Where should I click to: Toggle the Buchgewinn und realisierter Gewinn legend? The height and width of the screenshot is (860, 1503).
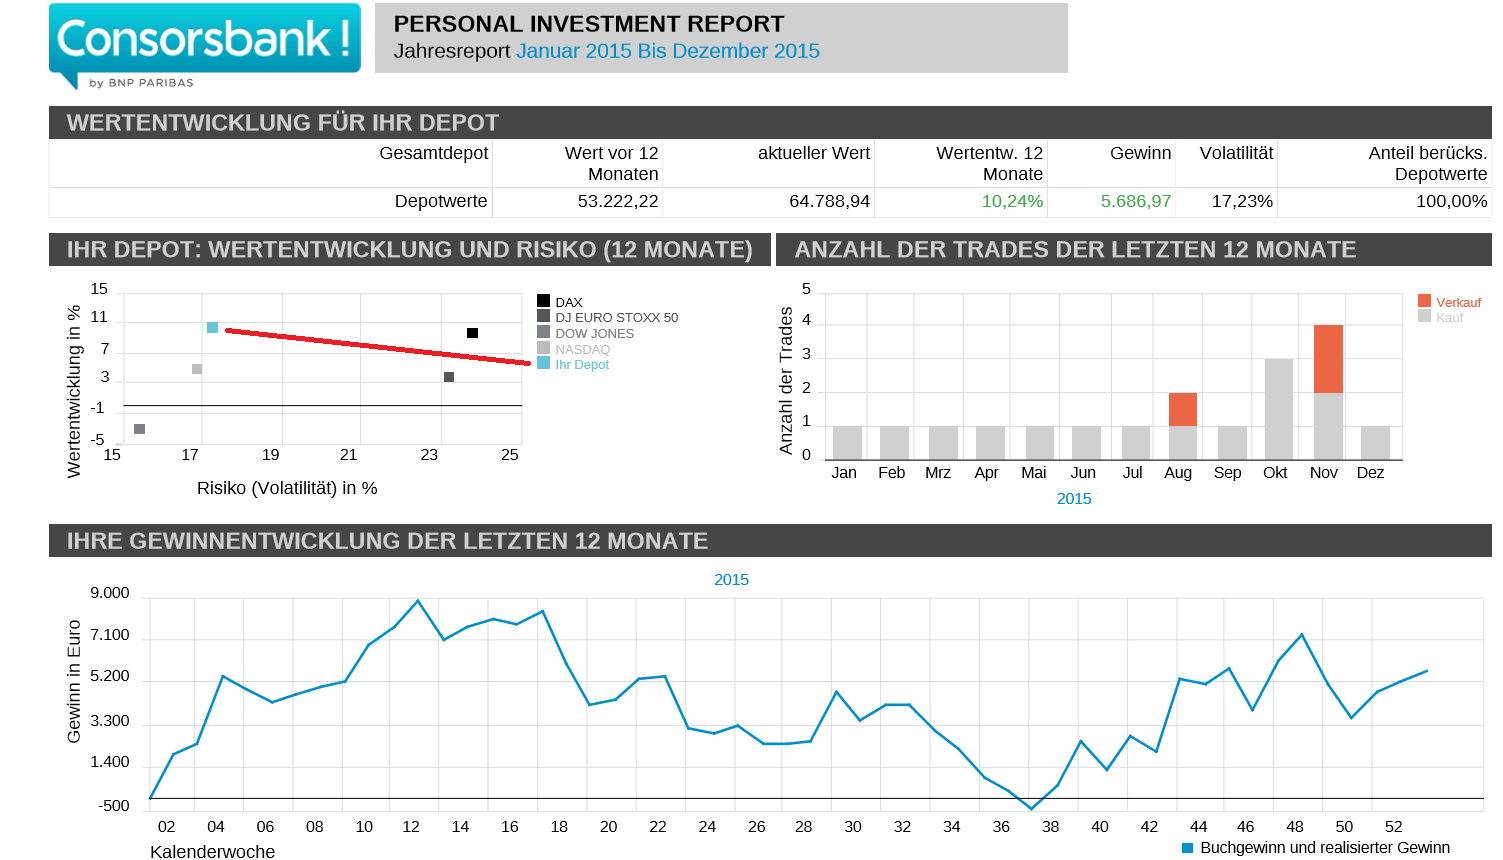click(1323, 847)
